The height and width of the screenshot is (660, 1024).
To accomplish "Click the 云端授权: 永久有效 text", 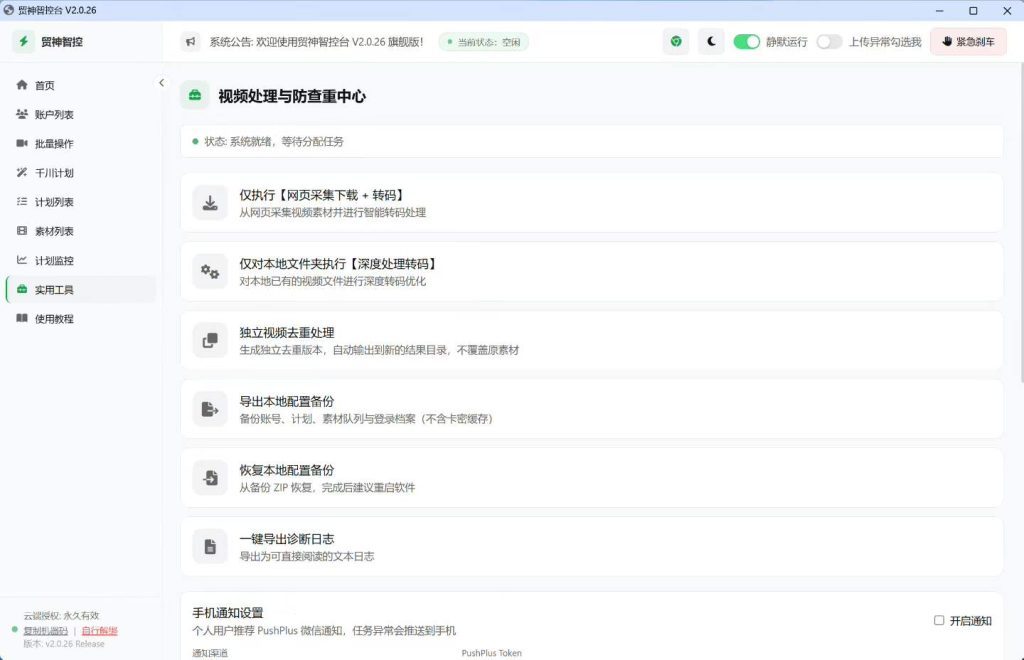I will pos(61,616).
